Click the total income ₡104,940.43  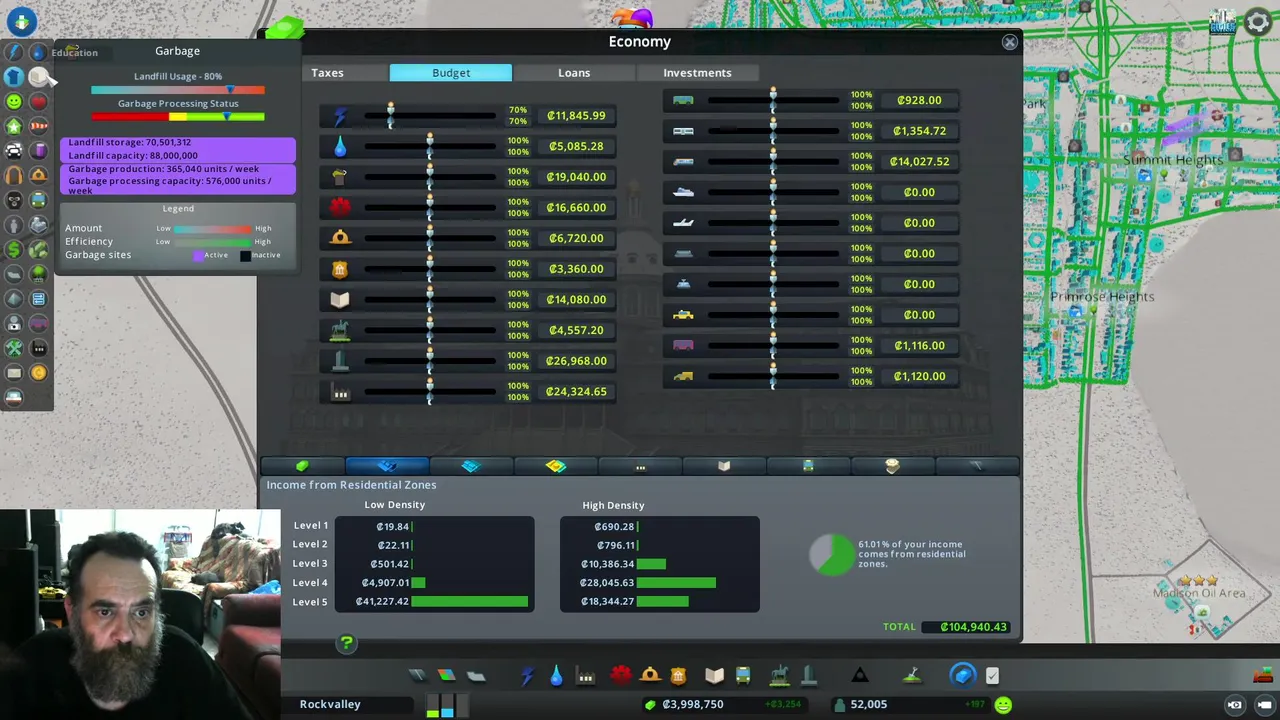click(x=973, y=627)
